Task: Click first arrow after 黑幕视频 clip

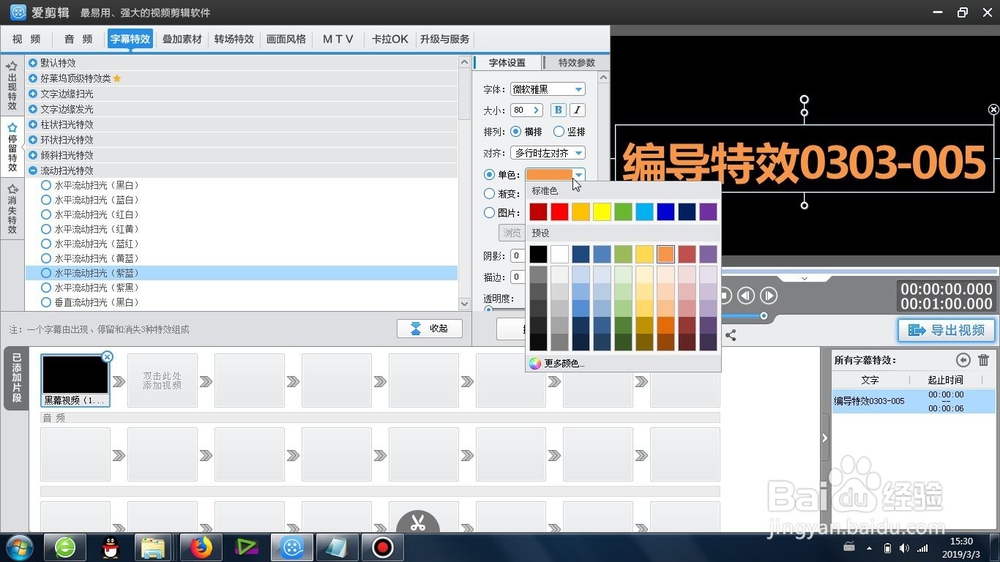Action: [119, 381]
